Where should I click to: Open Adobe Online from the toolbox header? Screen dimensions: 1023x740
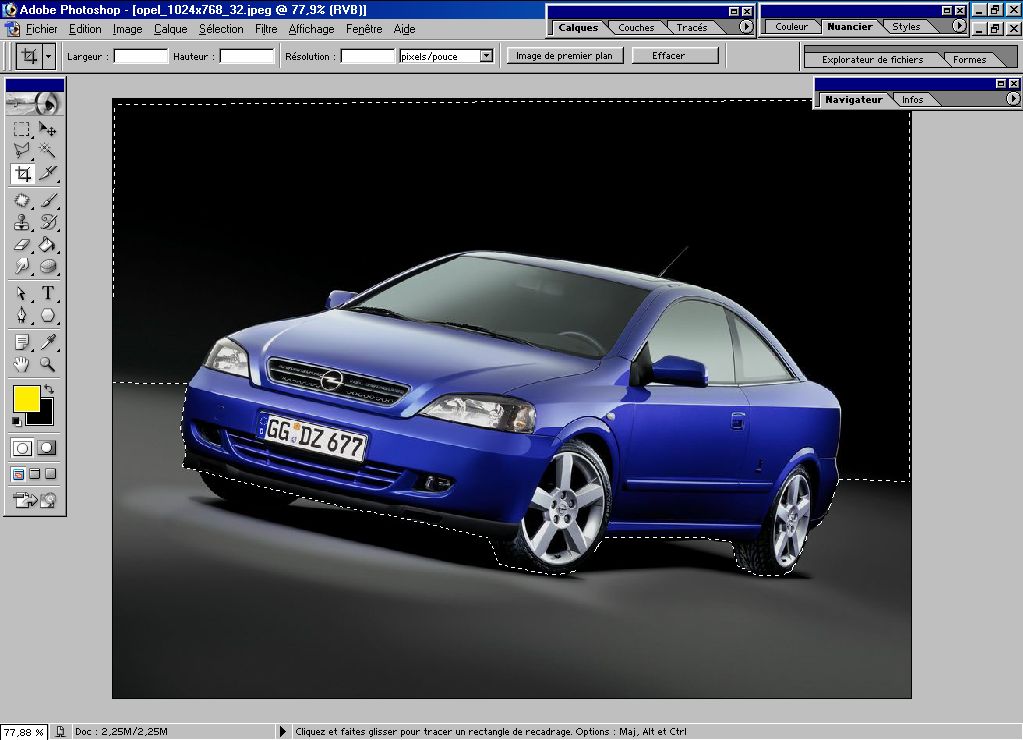click(35, 103)
